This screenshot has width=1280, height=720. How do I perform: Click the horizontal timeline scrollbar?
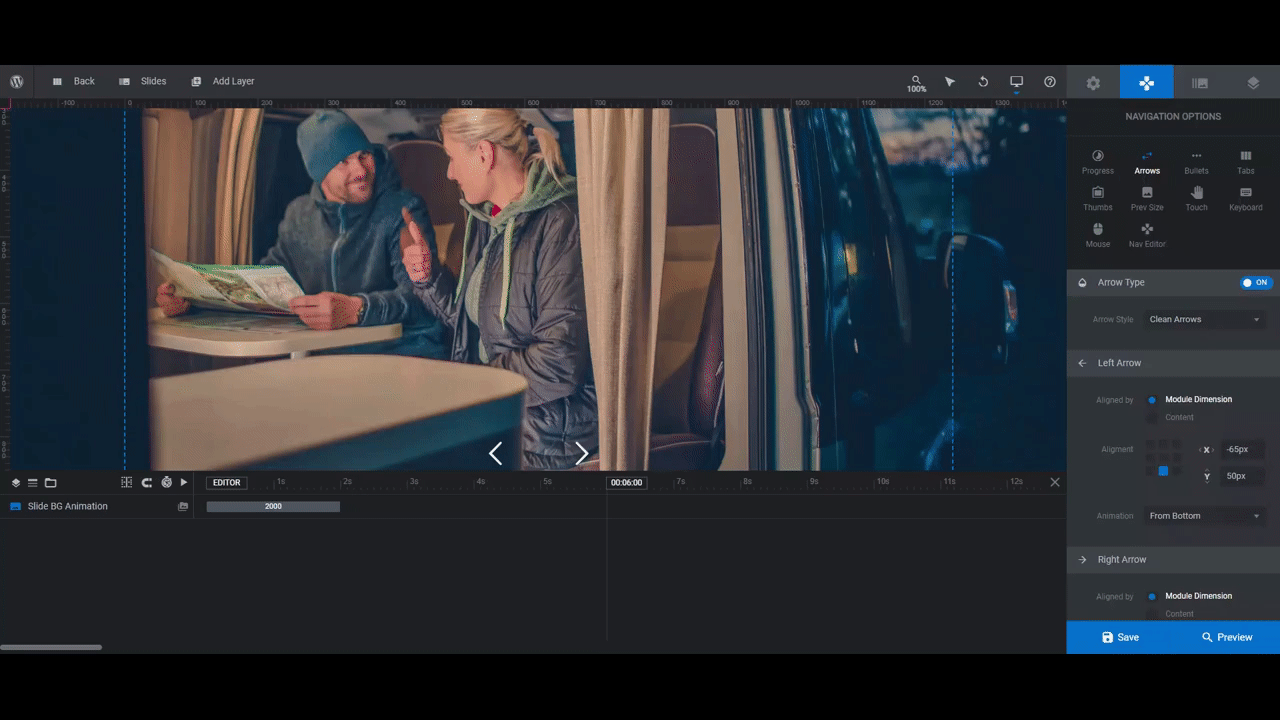51,647
